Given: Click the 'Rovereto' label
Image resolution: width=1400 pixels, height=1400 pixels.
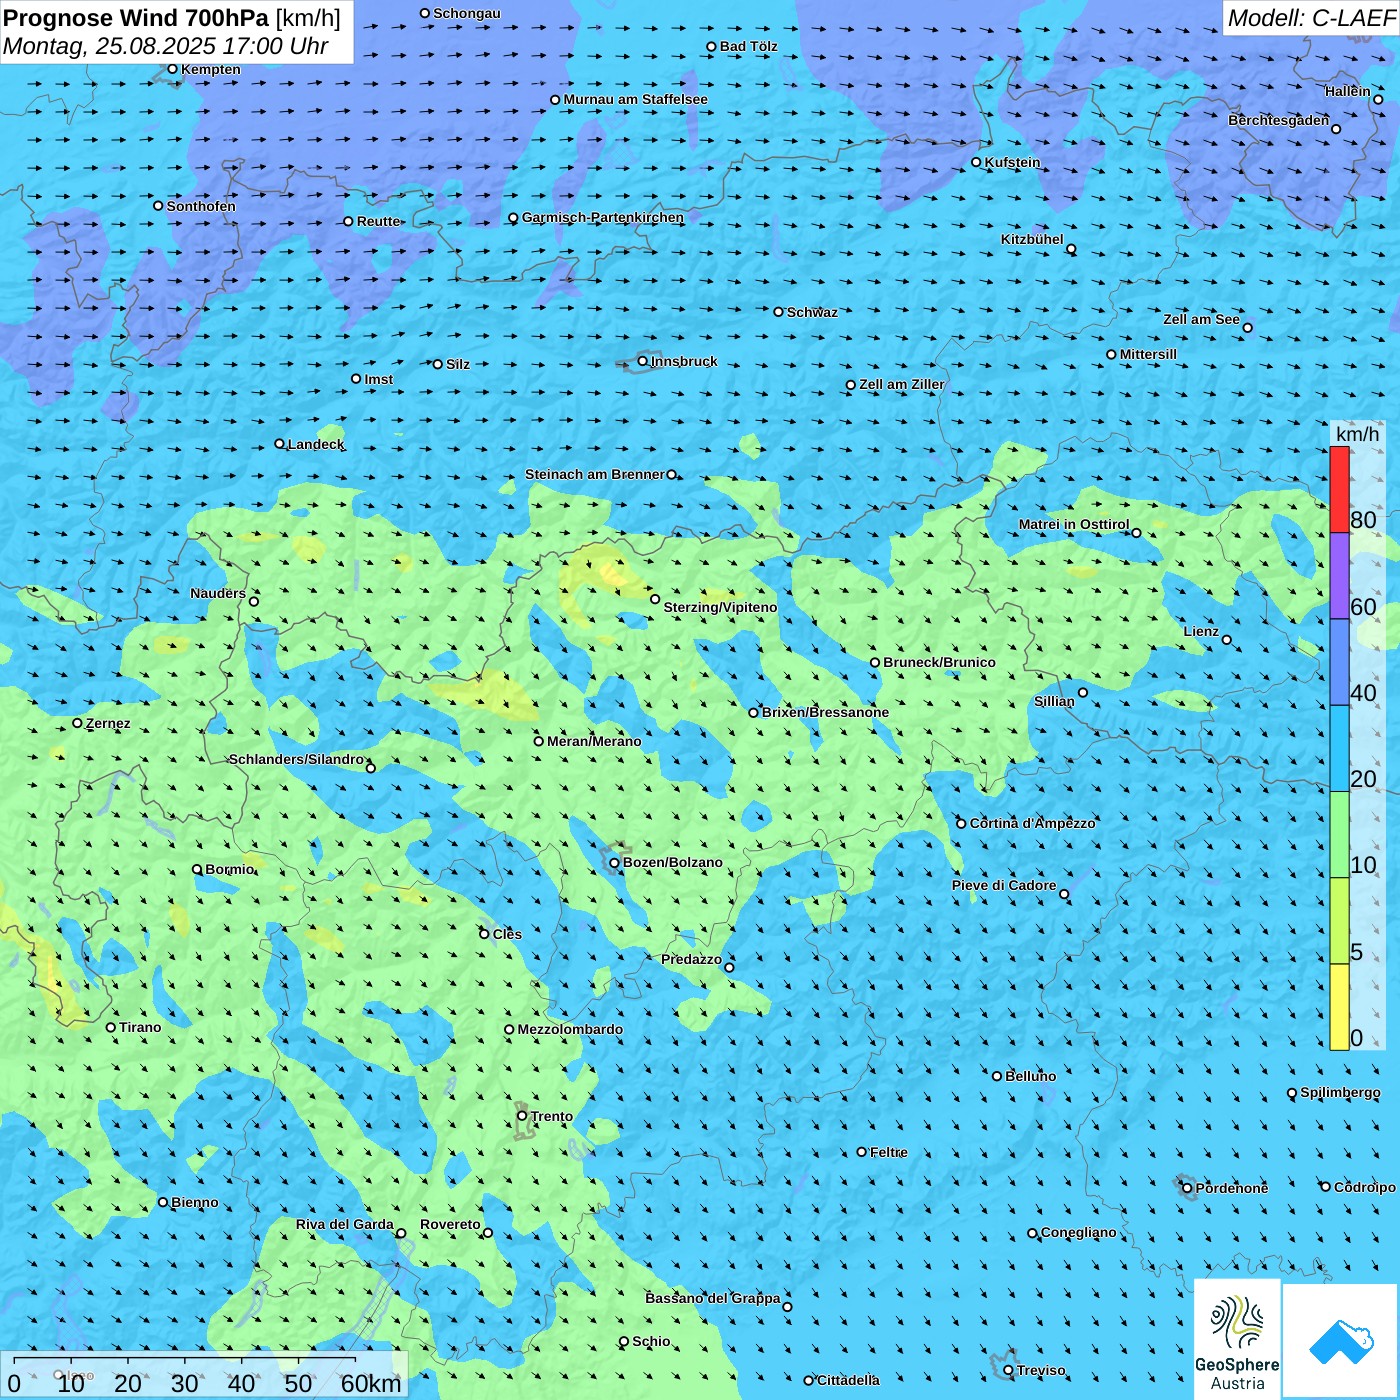Looking at the screenshot, I should pyautogui.click(x=450, y=1224).
